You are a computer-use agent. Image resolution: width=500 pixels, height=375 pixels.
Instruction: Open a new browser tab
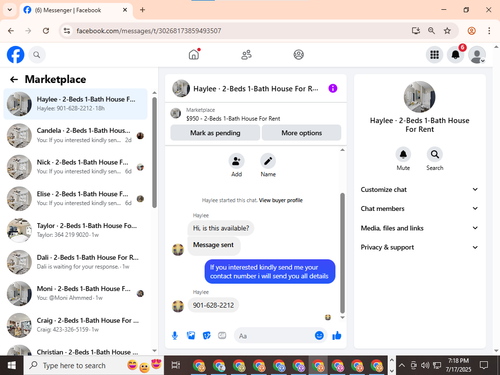tap(142, 10)
